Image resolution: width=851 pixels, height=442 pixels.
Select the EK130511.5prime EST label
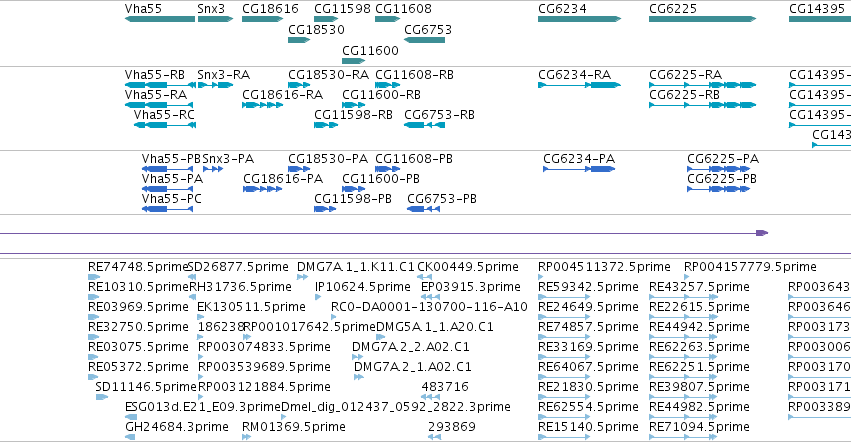click(251, 307)
